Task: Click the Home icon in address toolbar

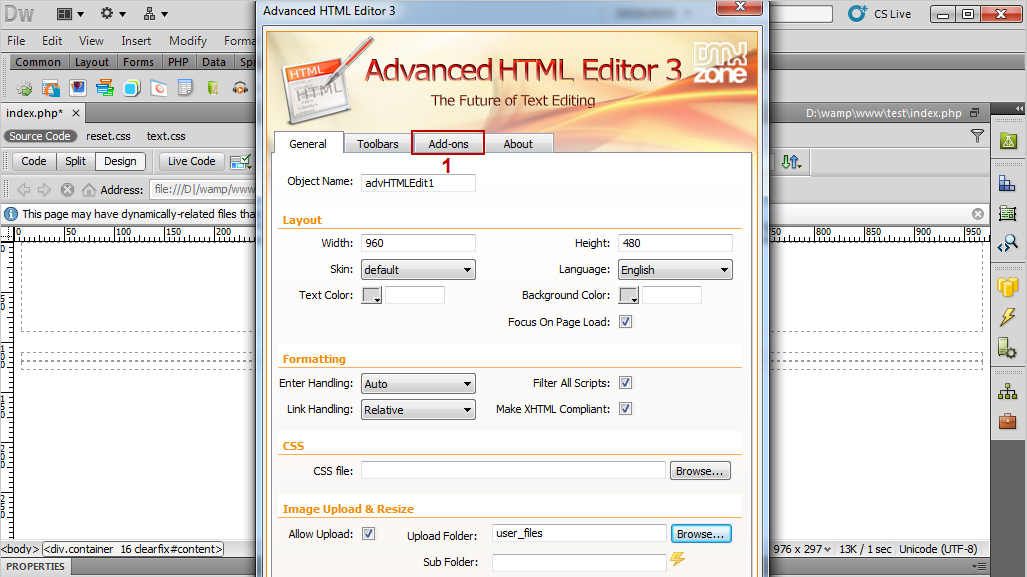Action: 88,190
